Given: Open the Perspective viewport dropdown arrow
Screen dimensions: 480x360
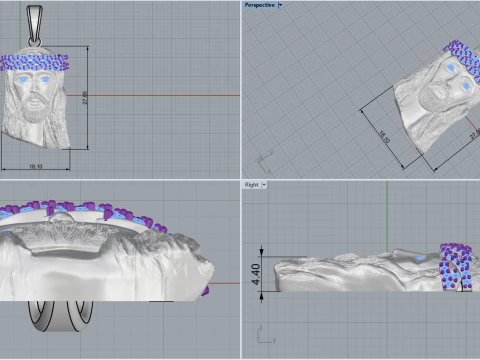Looking at the screenshot, I should [x=280, y=5].
